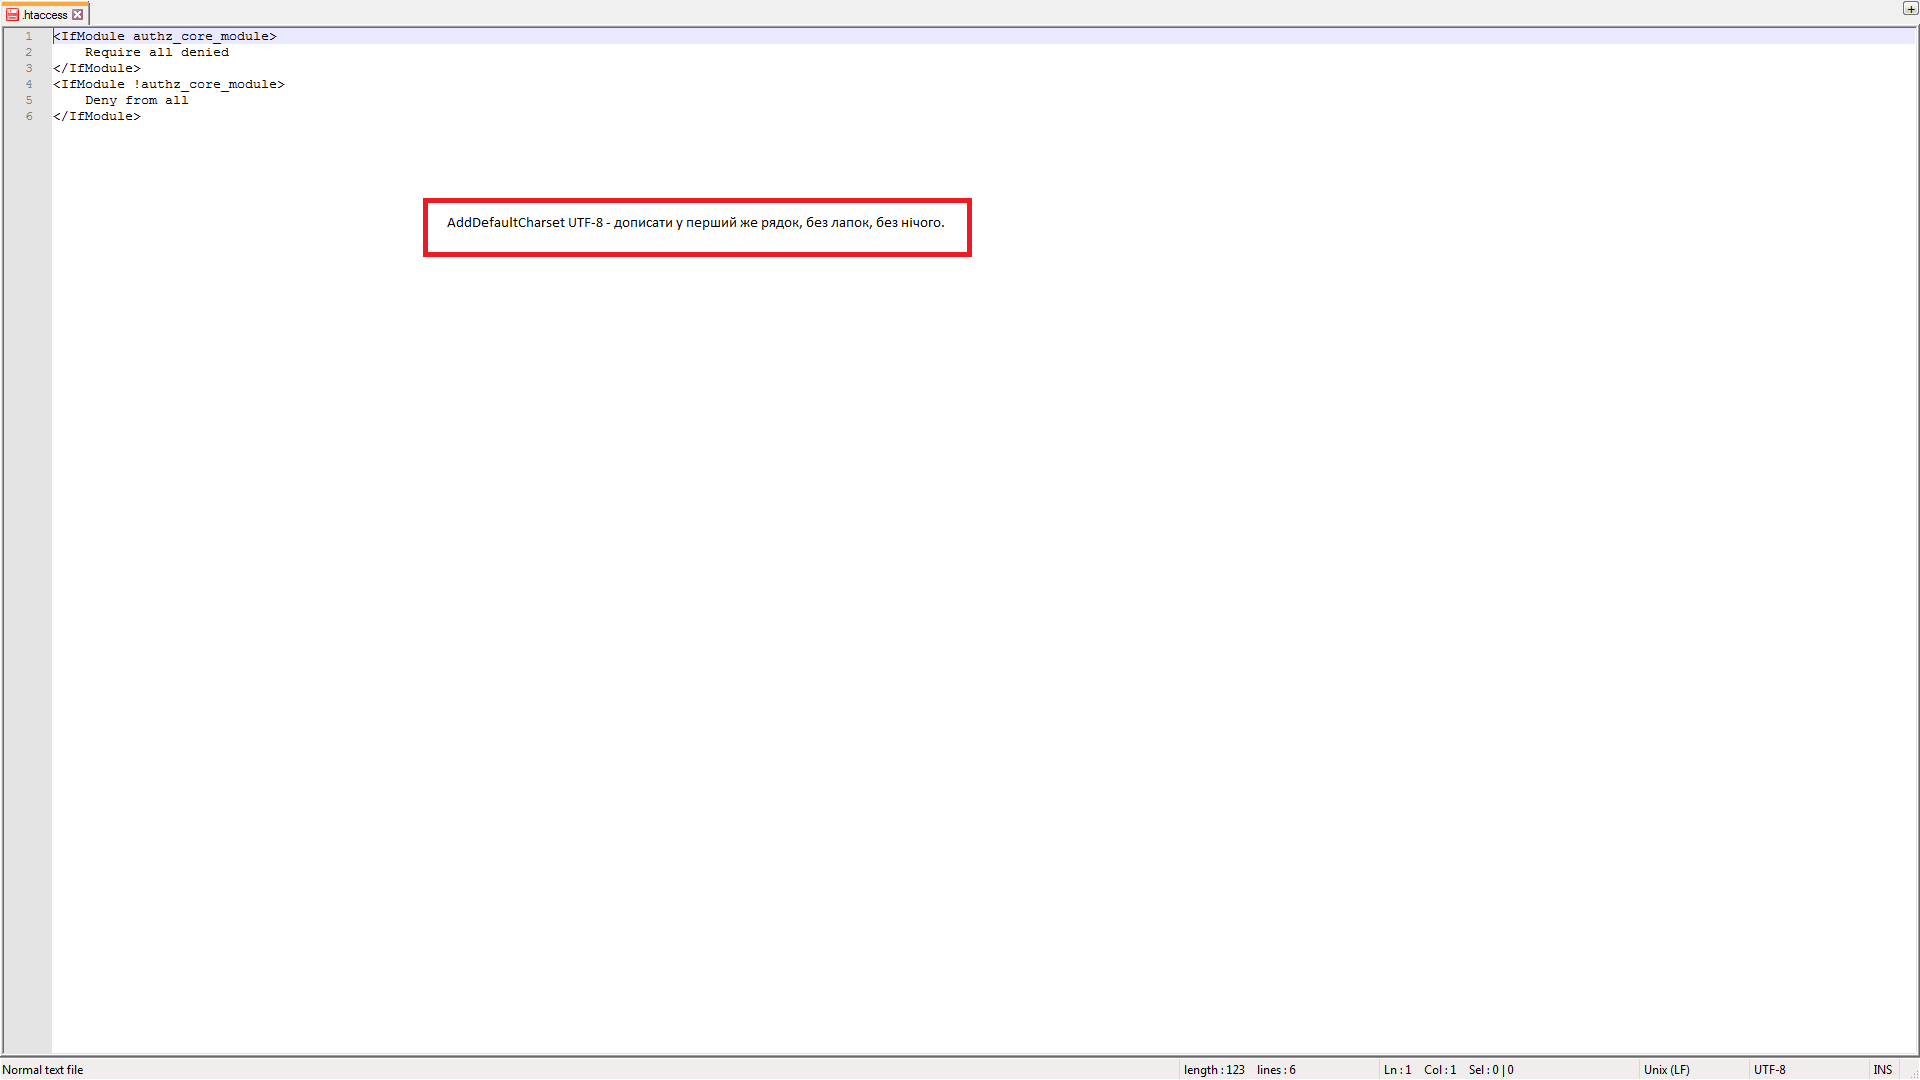Select the .htaccess document tab
This screenshot has width=1920, height=1080.
(x=45, y=15)
